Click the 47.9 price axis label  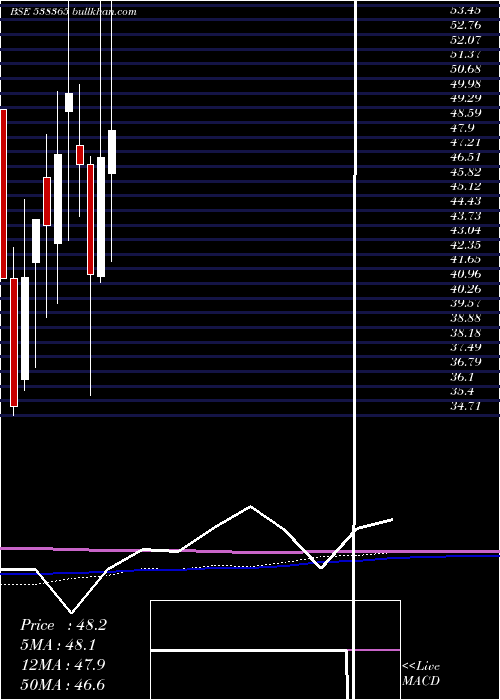tap(462, 128)
